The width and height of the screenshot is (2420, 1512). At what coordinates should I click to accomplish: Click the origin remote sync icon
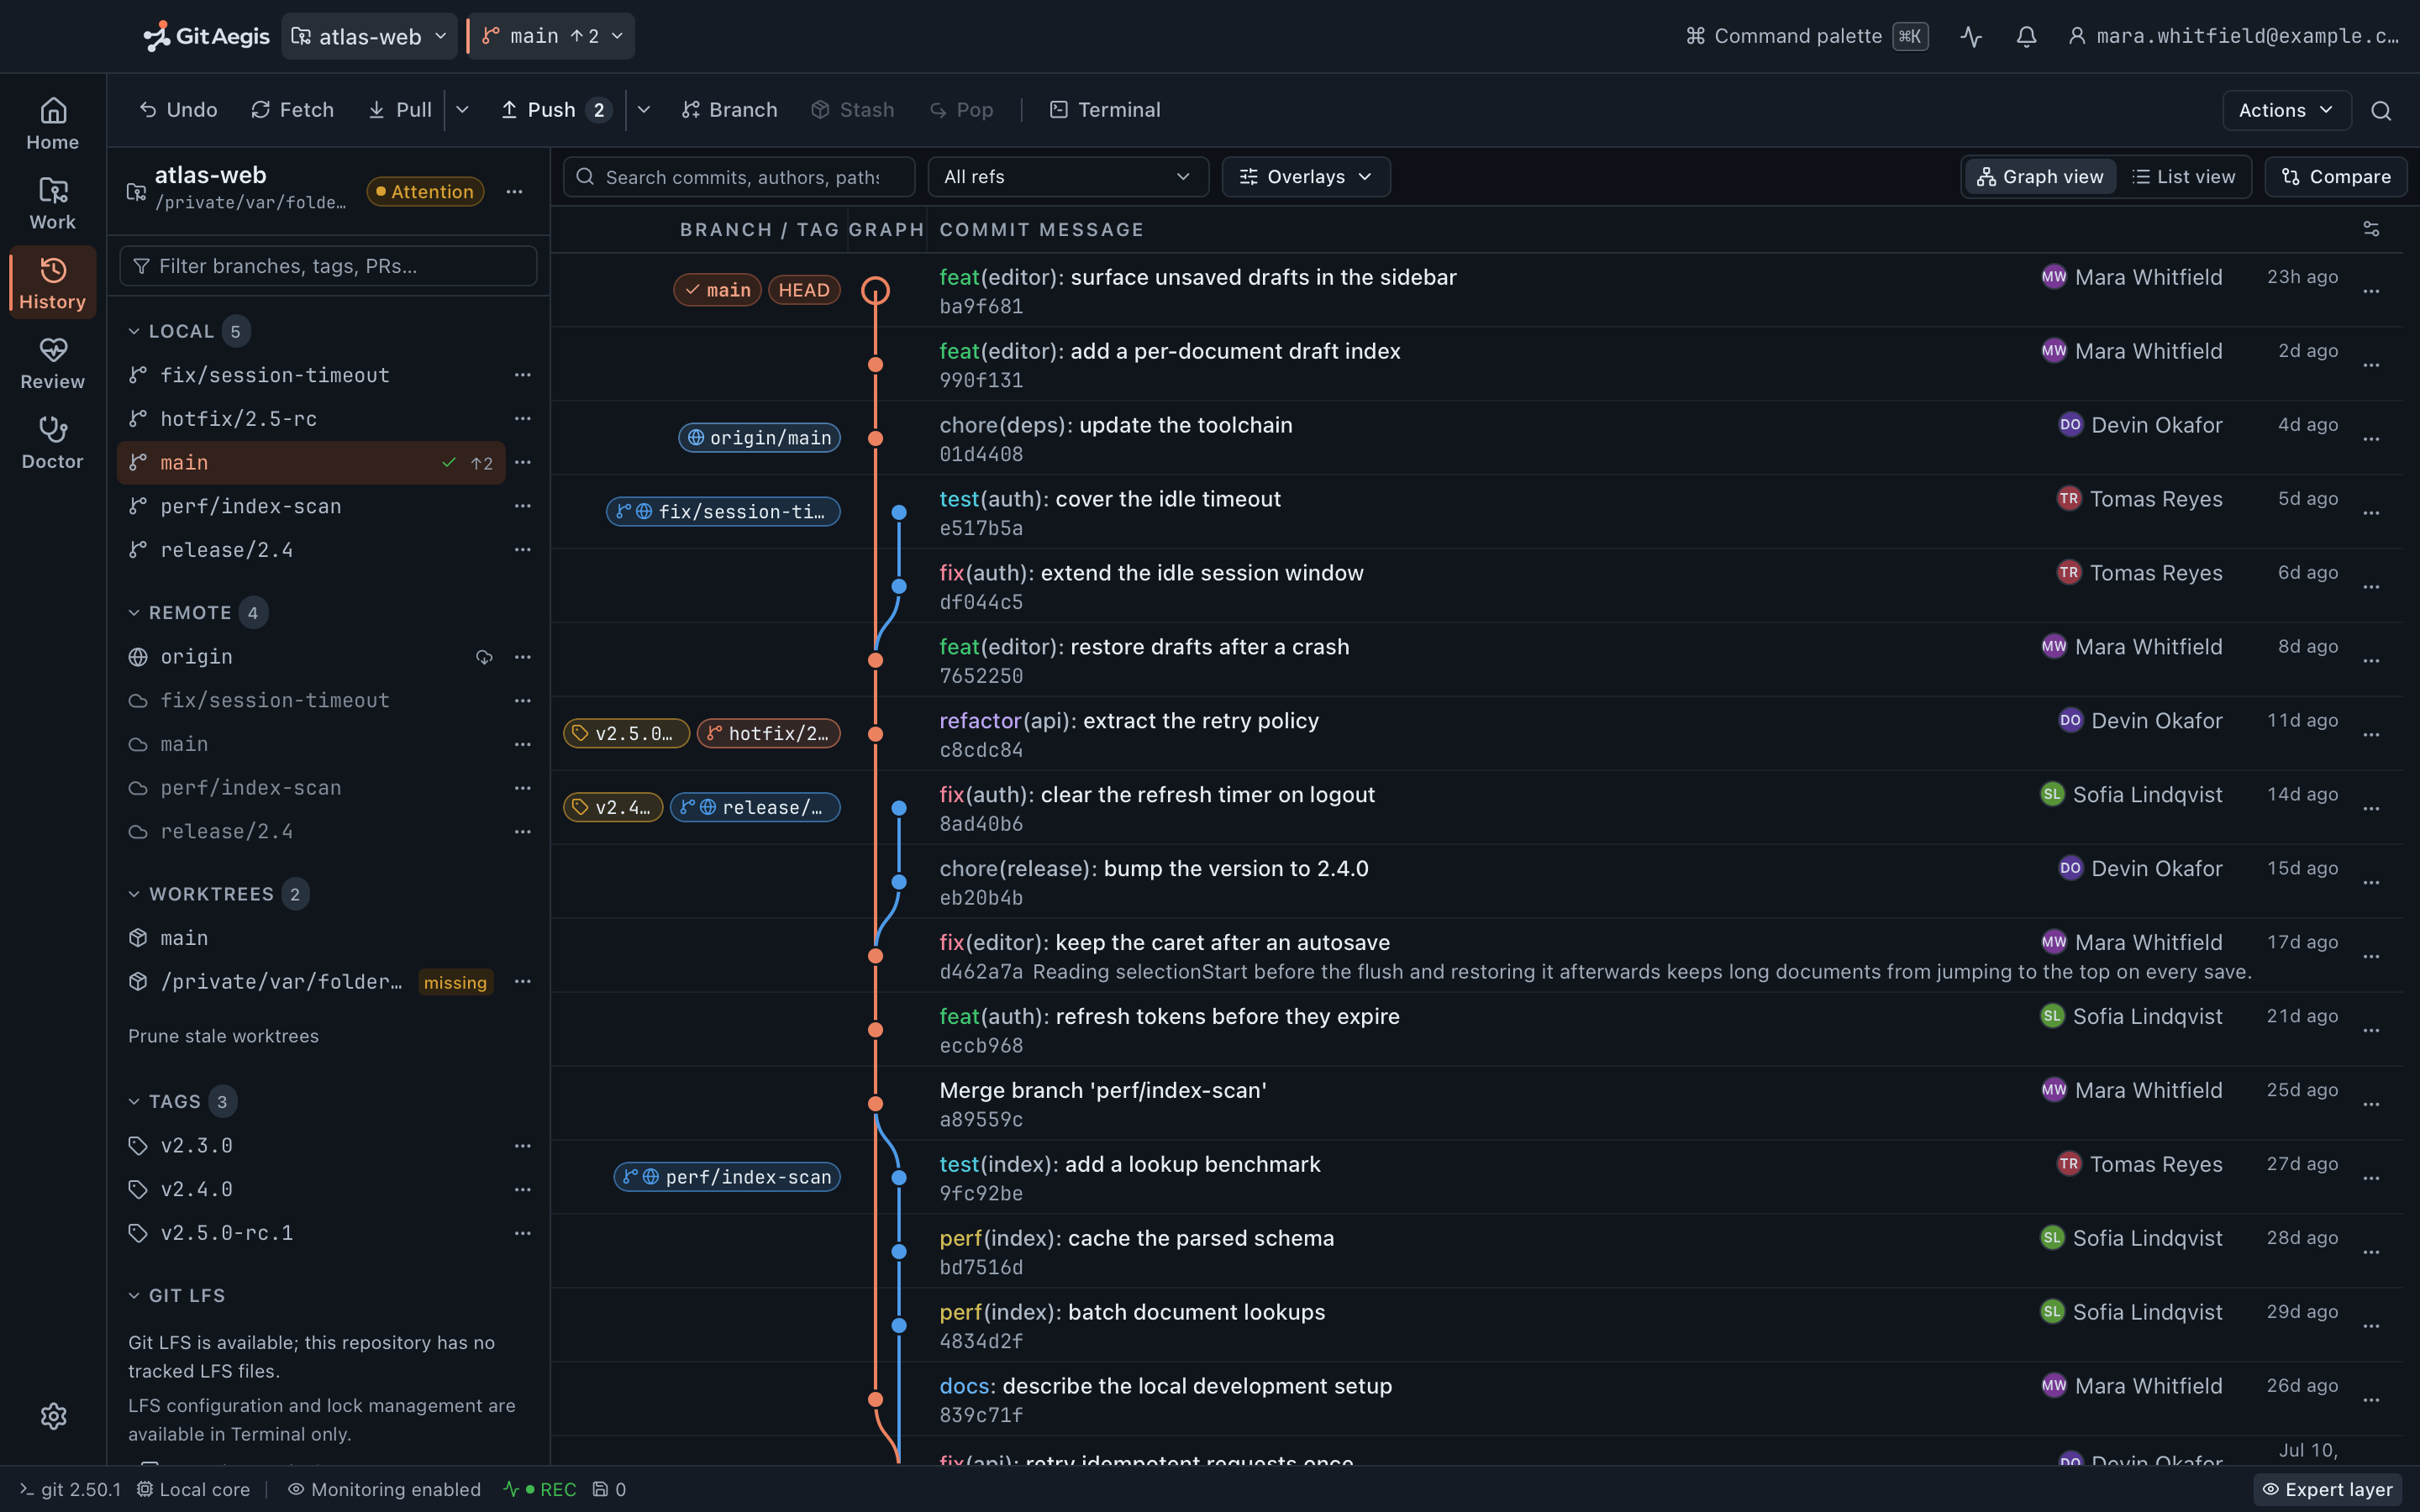(x=484, y=657)
